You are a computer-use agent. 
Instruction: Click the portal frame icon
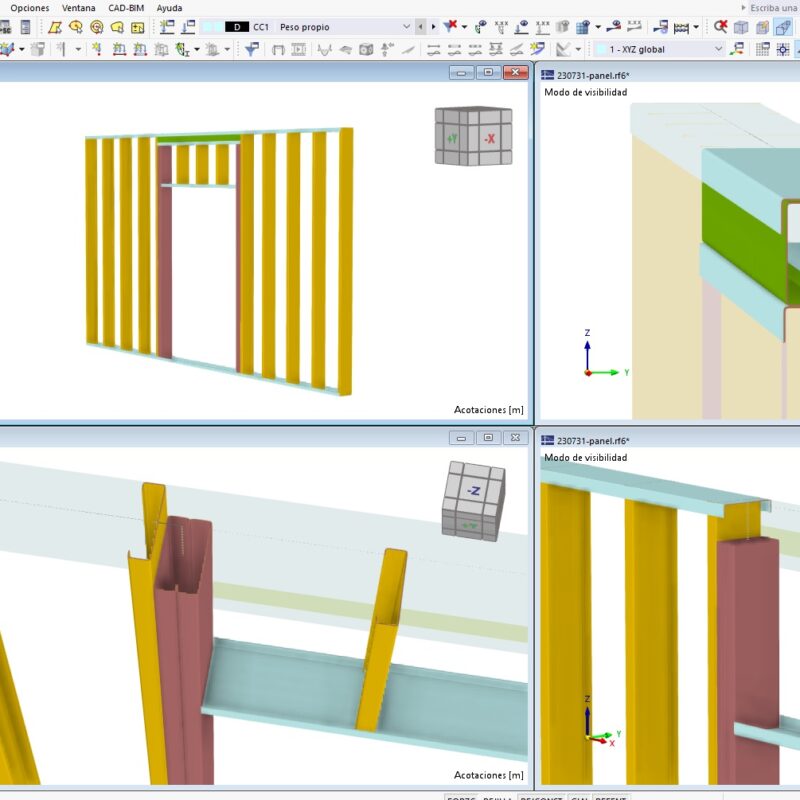pyautogui.click(x=278, y=50)
